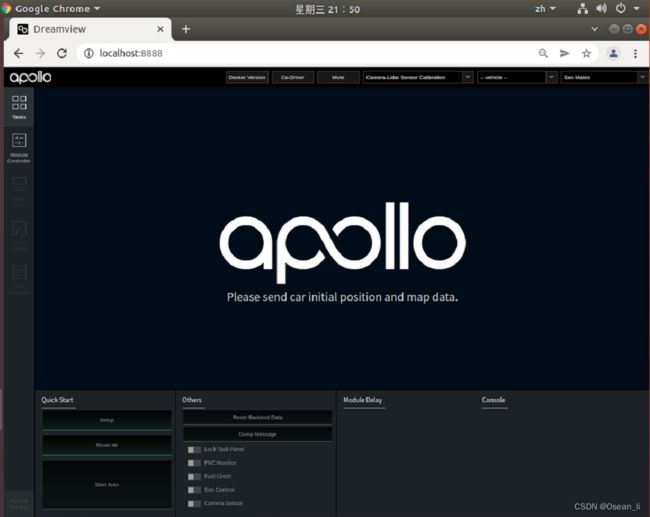Open the system volume icon

[601, 8]
